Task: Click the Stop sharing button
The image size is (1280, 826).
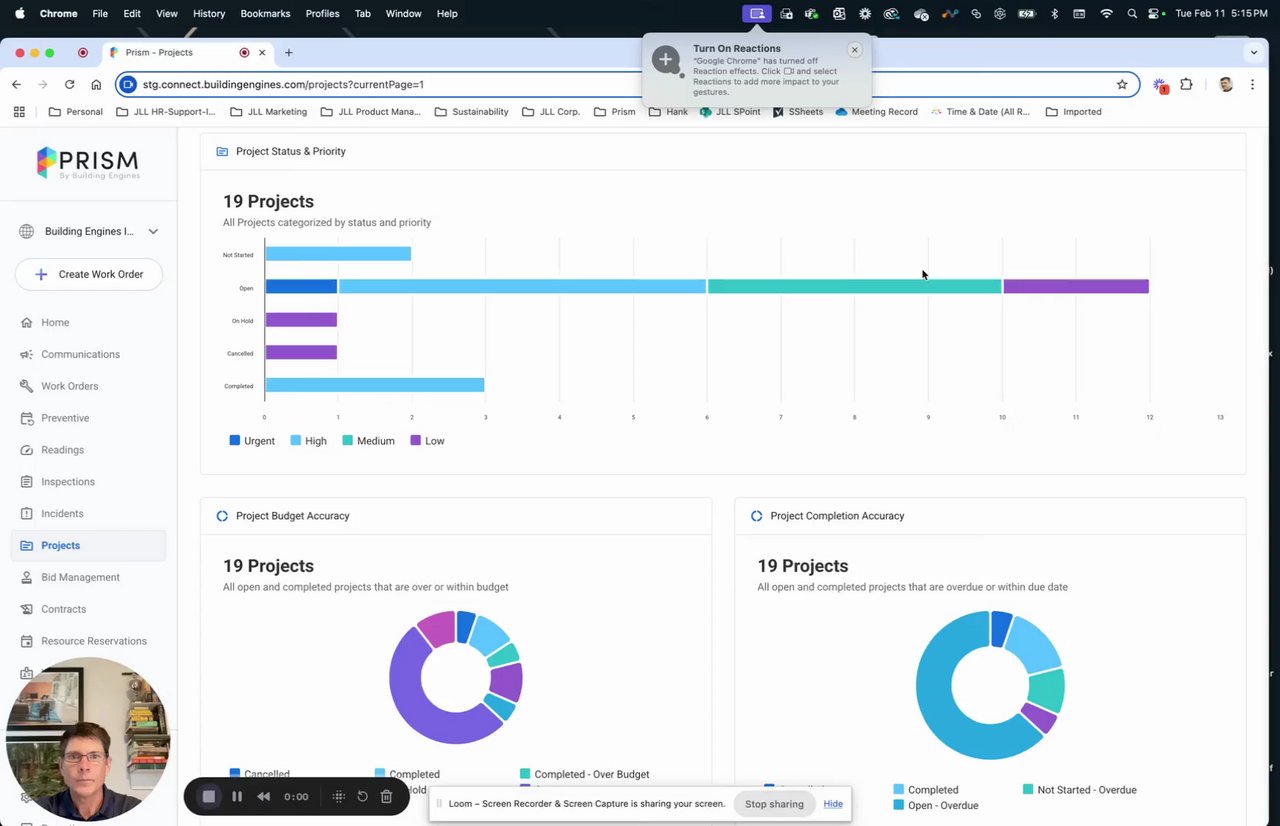Action: pyautogui.click(x=774, y=804)
